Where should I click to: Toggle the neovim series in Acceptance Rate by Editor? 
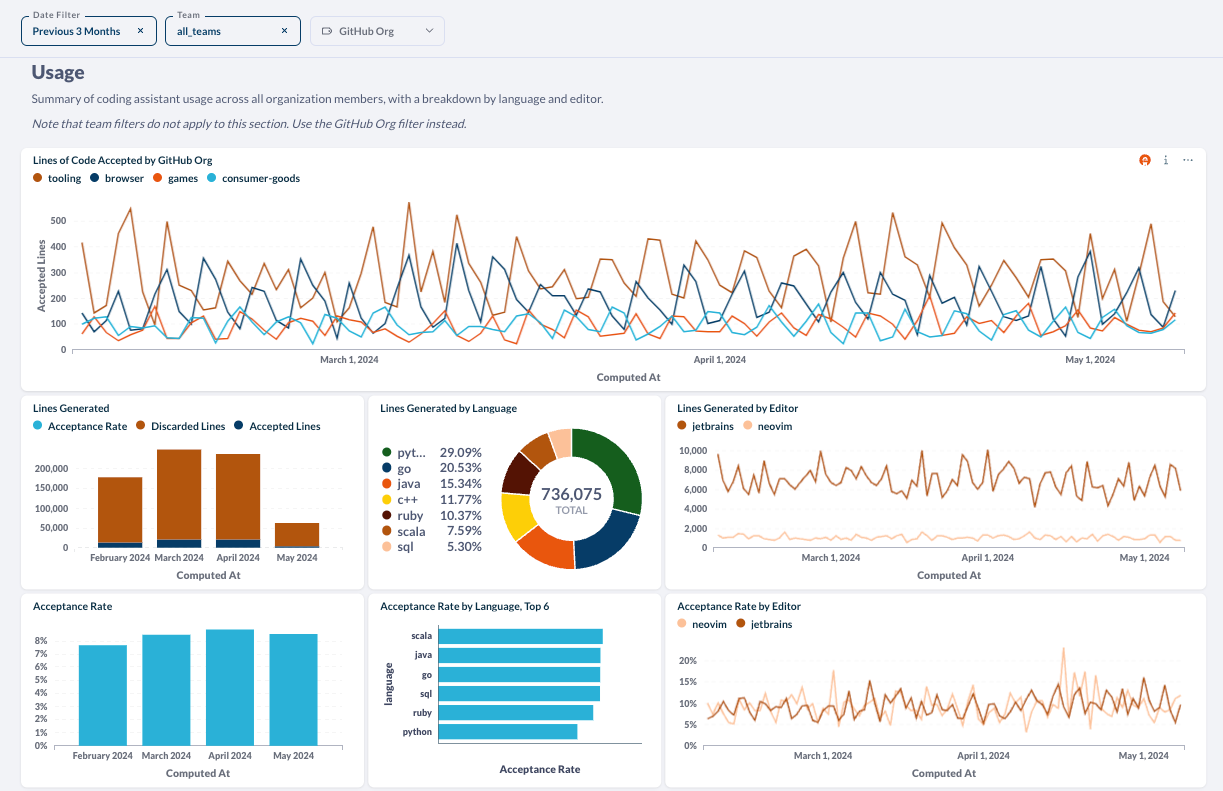[684, 623]
